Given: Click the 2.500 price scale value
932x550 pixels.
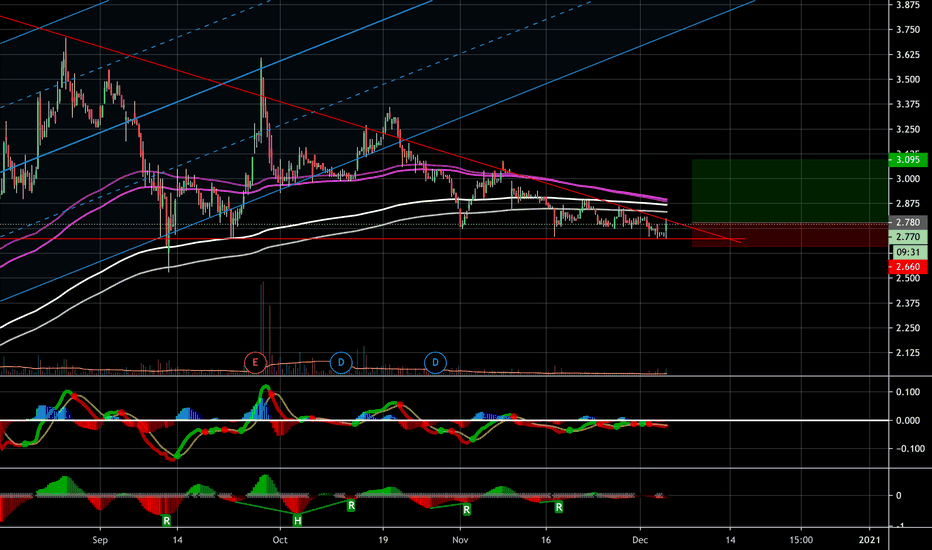Looking at the screenshot, I should 908,278.
